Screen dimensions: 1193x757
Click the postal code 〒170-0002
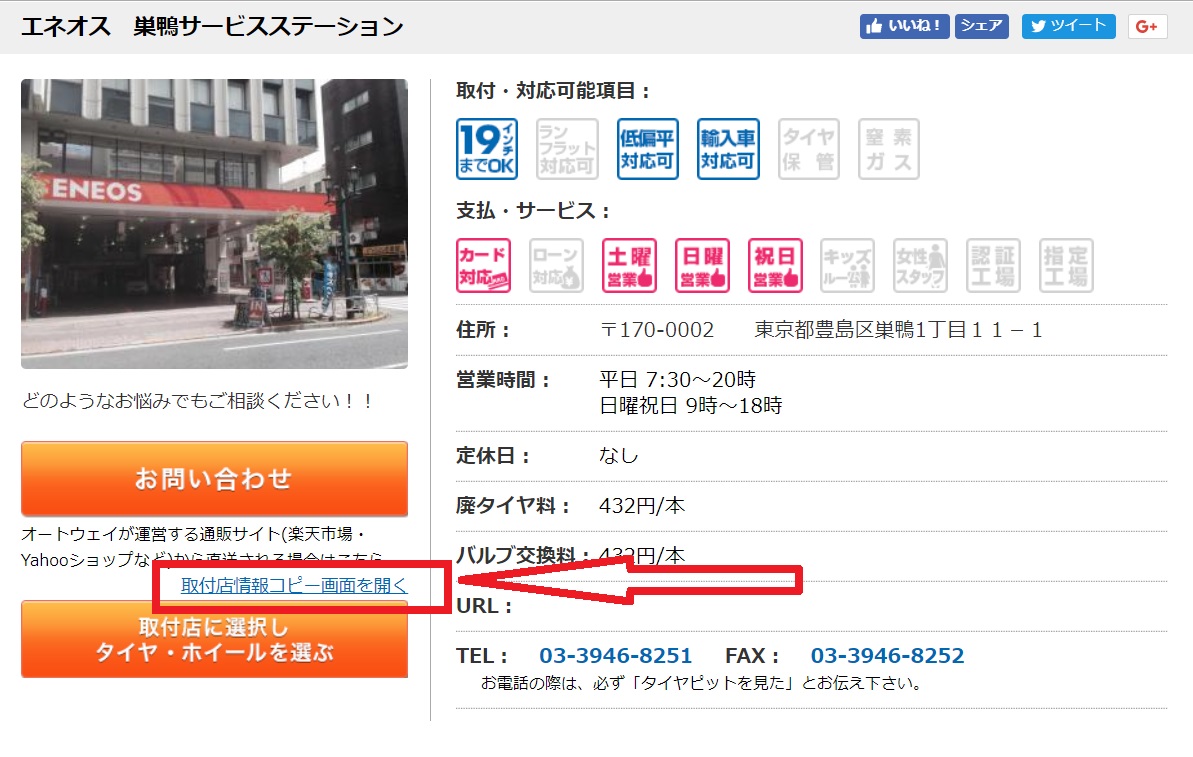tap(657, 329)
